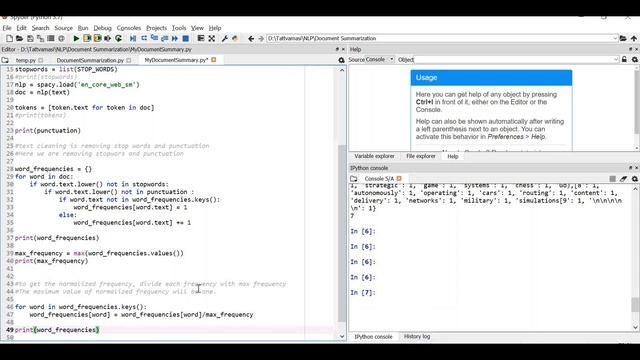The height and width of the screenshot is (360, 640).
Task: Expand the working directory path dropdown
Action: coord(615,38)
